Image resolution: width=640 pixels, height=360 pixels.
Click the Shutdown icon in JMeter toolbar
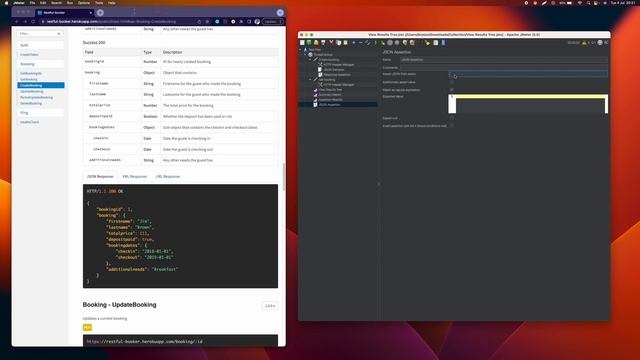[x=397, y=42]
